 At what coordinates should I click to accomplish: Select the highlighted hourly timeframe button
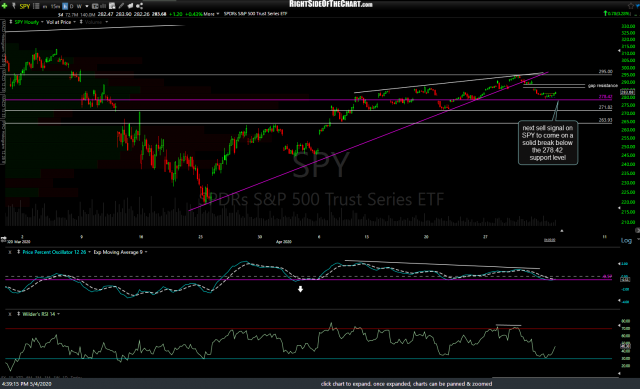point(65,6)
